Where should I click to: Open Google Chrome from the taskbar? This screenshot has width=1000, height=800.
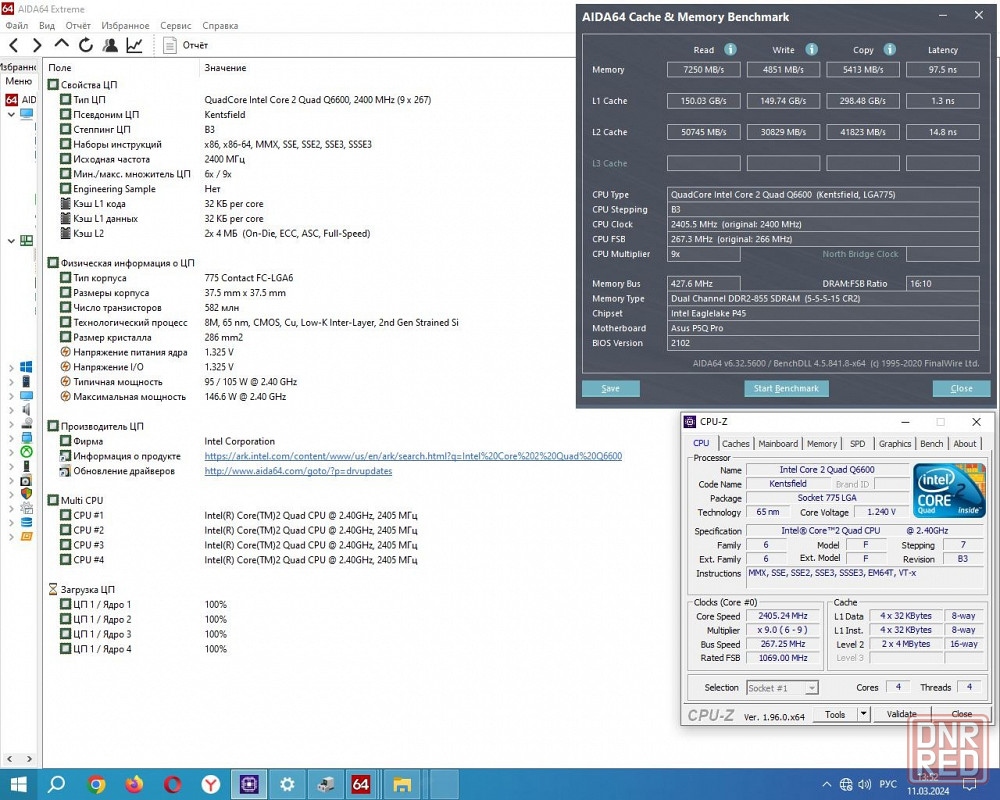(x=96, y=784)
